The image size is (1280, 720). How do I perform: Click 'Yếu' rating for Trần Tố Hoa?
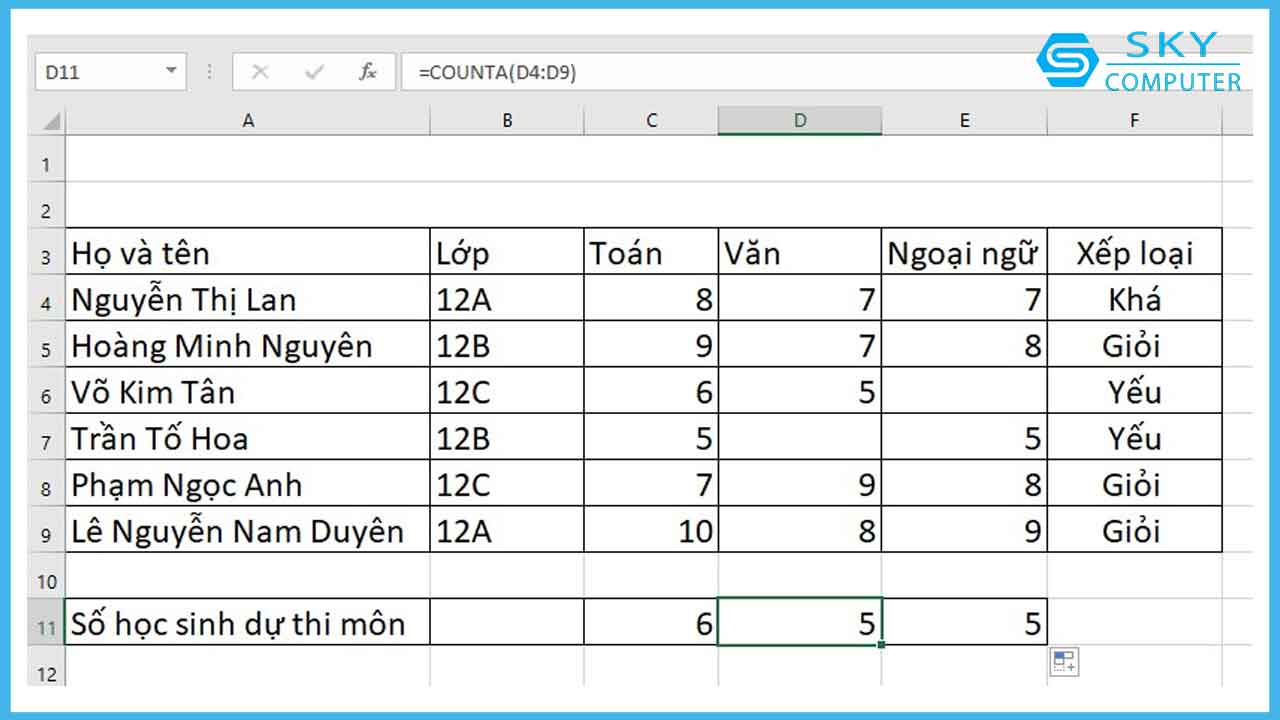(1134, 437)
